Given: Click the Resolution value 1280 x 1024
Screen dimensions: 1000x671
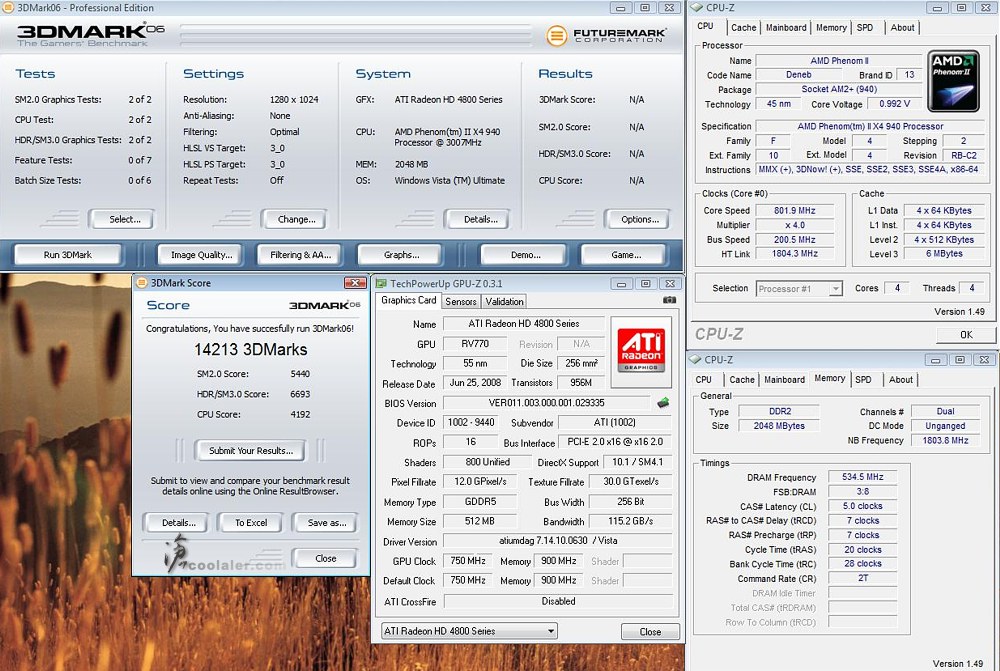Looking at the screenshot, I should pyautogui.click(x=294, y=100).
